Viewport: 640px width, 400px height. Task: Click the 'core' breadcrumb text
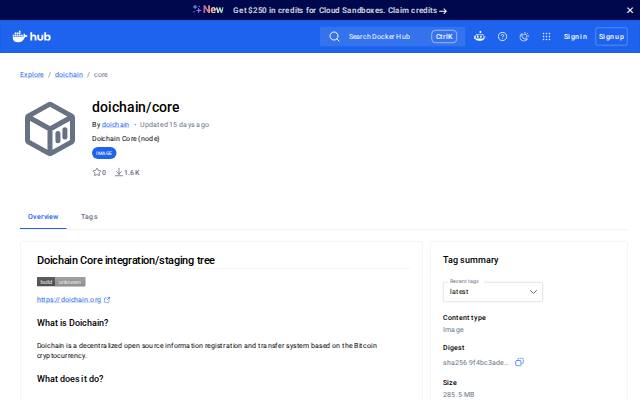pyautogui.click(x=101, y=75)
